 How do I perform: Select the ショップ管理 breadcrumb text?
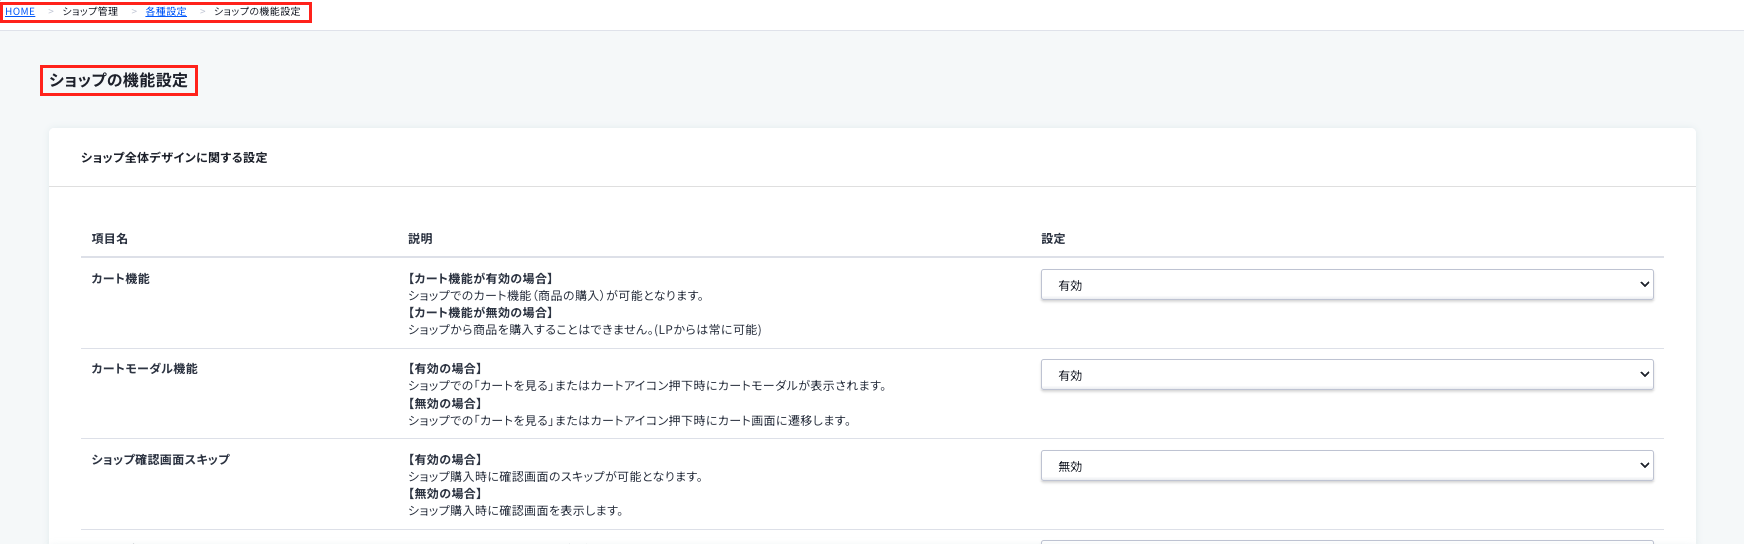click(x=90, y=12)
